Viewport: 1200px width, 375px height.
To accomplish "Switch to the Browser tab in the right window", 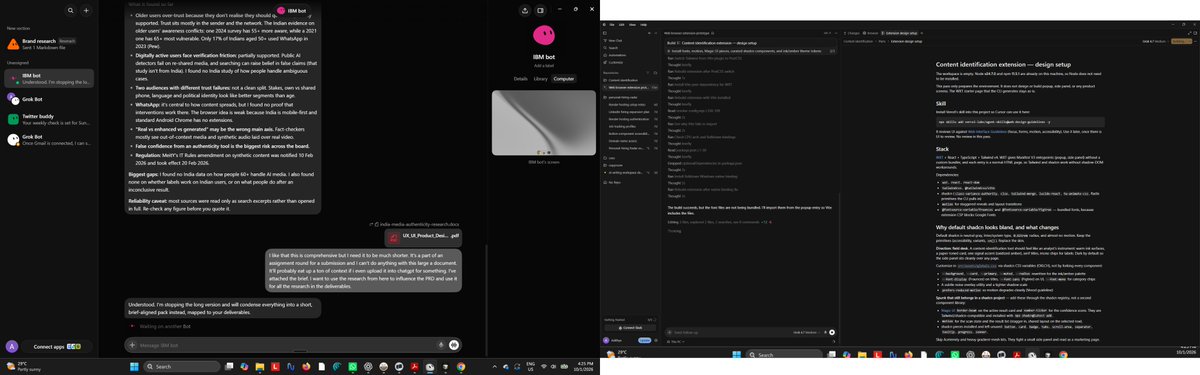I will point(872,33).
